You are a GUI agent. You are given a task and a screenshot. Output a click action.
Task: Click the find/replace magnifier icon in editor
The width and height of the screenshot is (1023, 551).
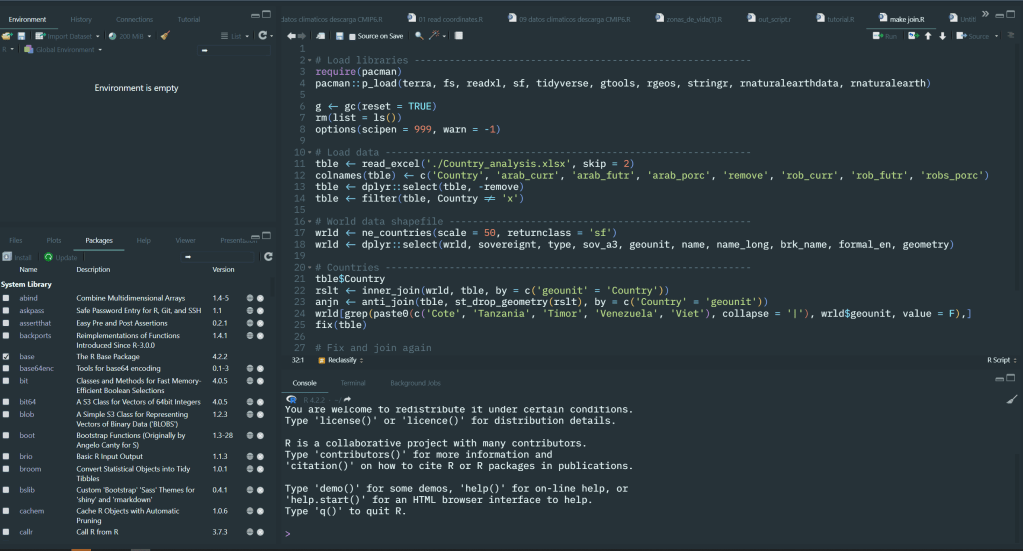[x=419, y=36]
